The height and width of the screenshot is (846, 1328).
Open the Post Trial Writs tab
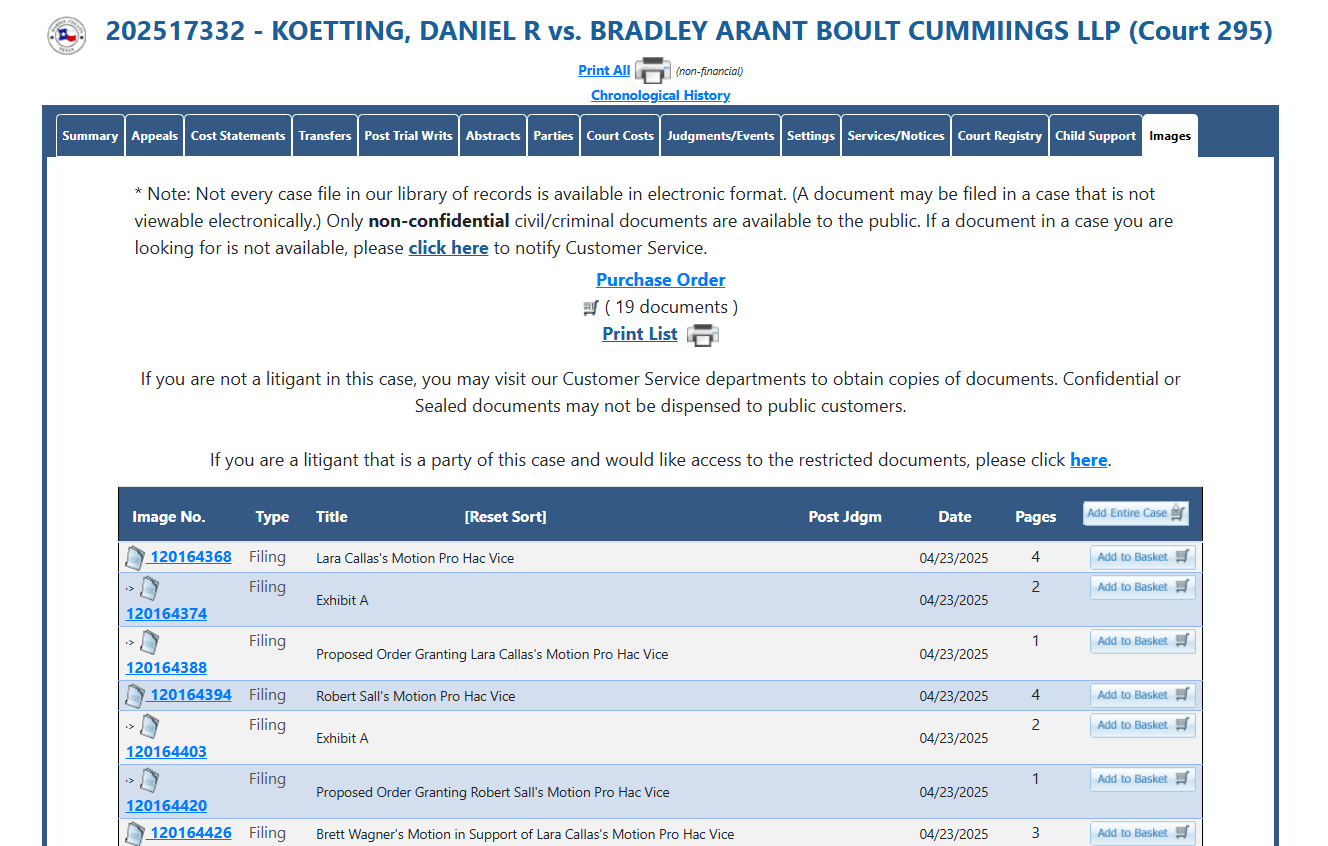[x=408, y=136]
